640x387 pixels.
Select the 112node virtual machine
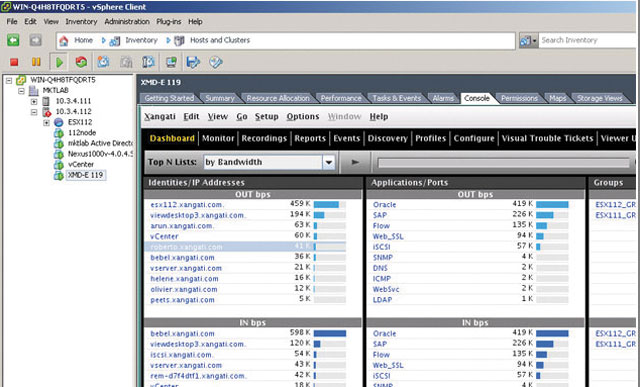tap(82, 133)
